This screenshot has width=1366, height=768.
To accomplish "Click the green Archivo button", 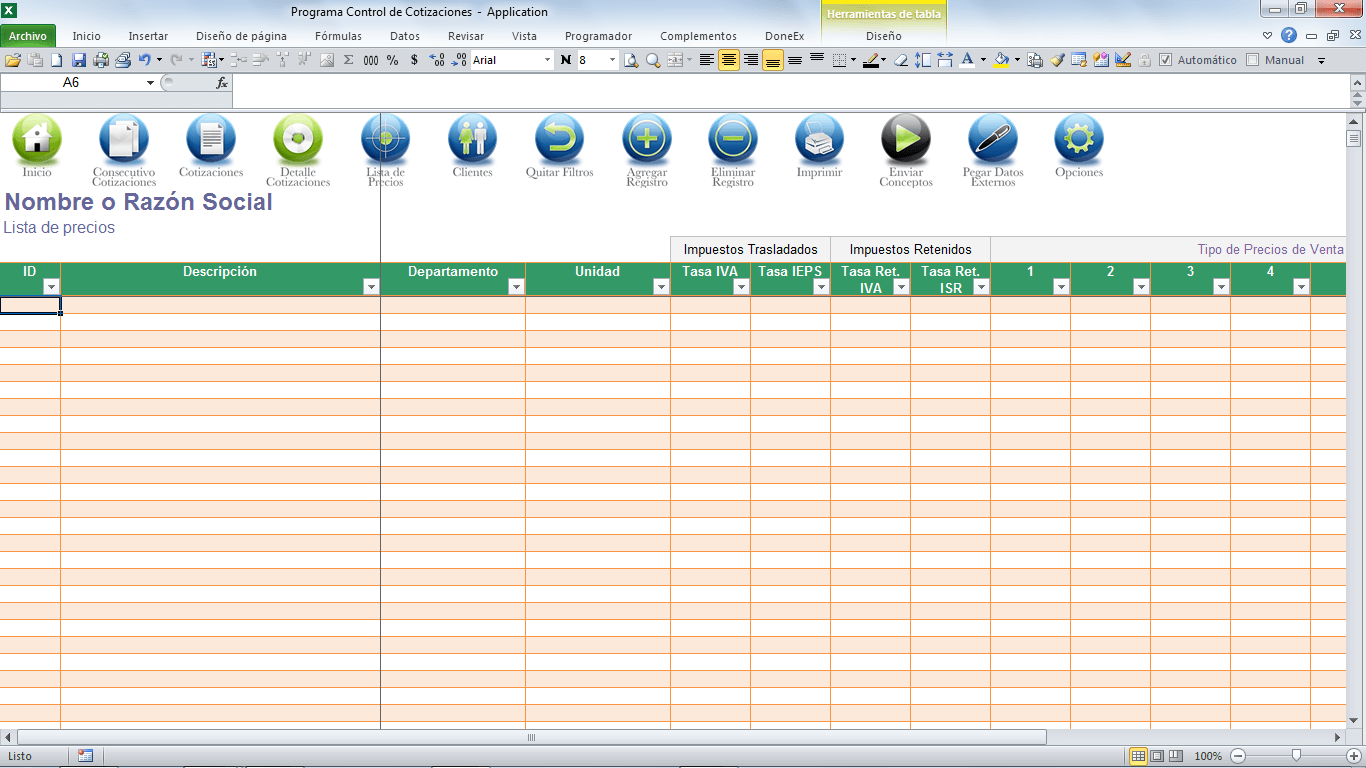I will [x=28, y=36].
